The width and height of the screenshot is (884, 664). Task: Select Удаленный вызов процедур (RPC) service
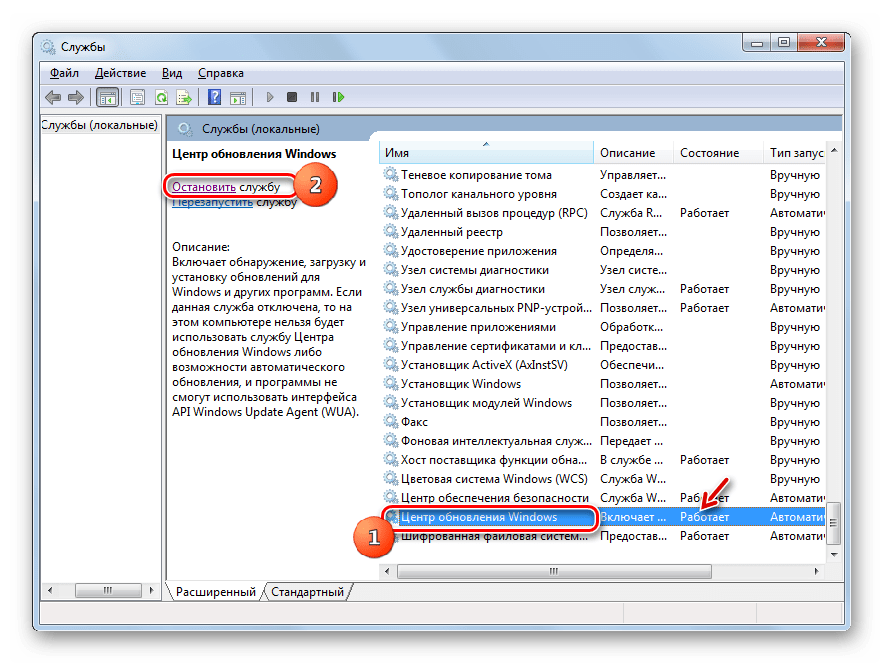coord(603,213)
